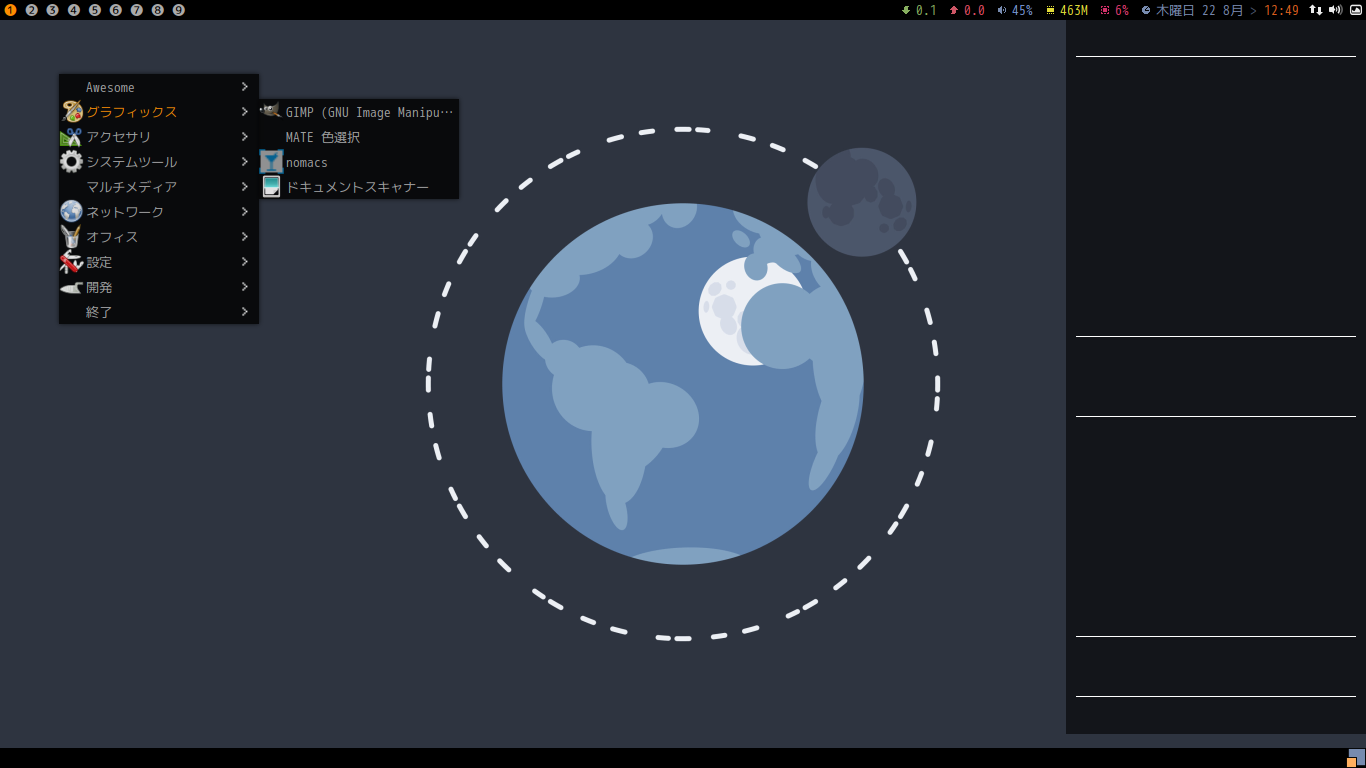1366x768 pixels.
Task: Click the layout indicator icon in bottom bar
Action: (x=1356, y=758)
